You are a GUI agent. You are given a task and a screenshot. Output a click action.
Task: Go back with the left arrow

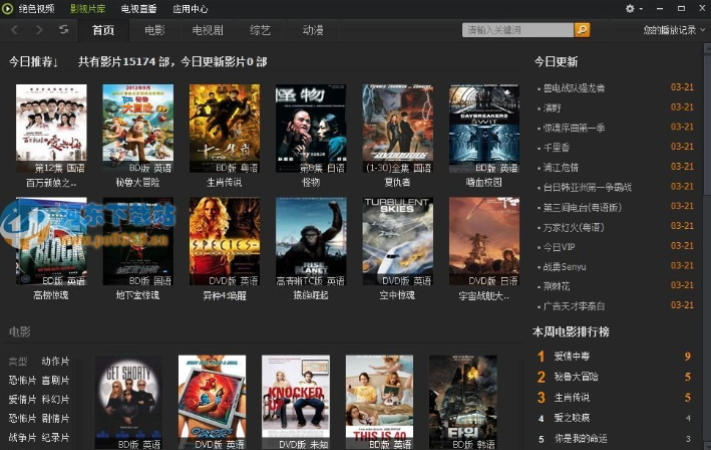[15, 30]
